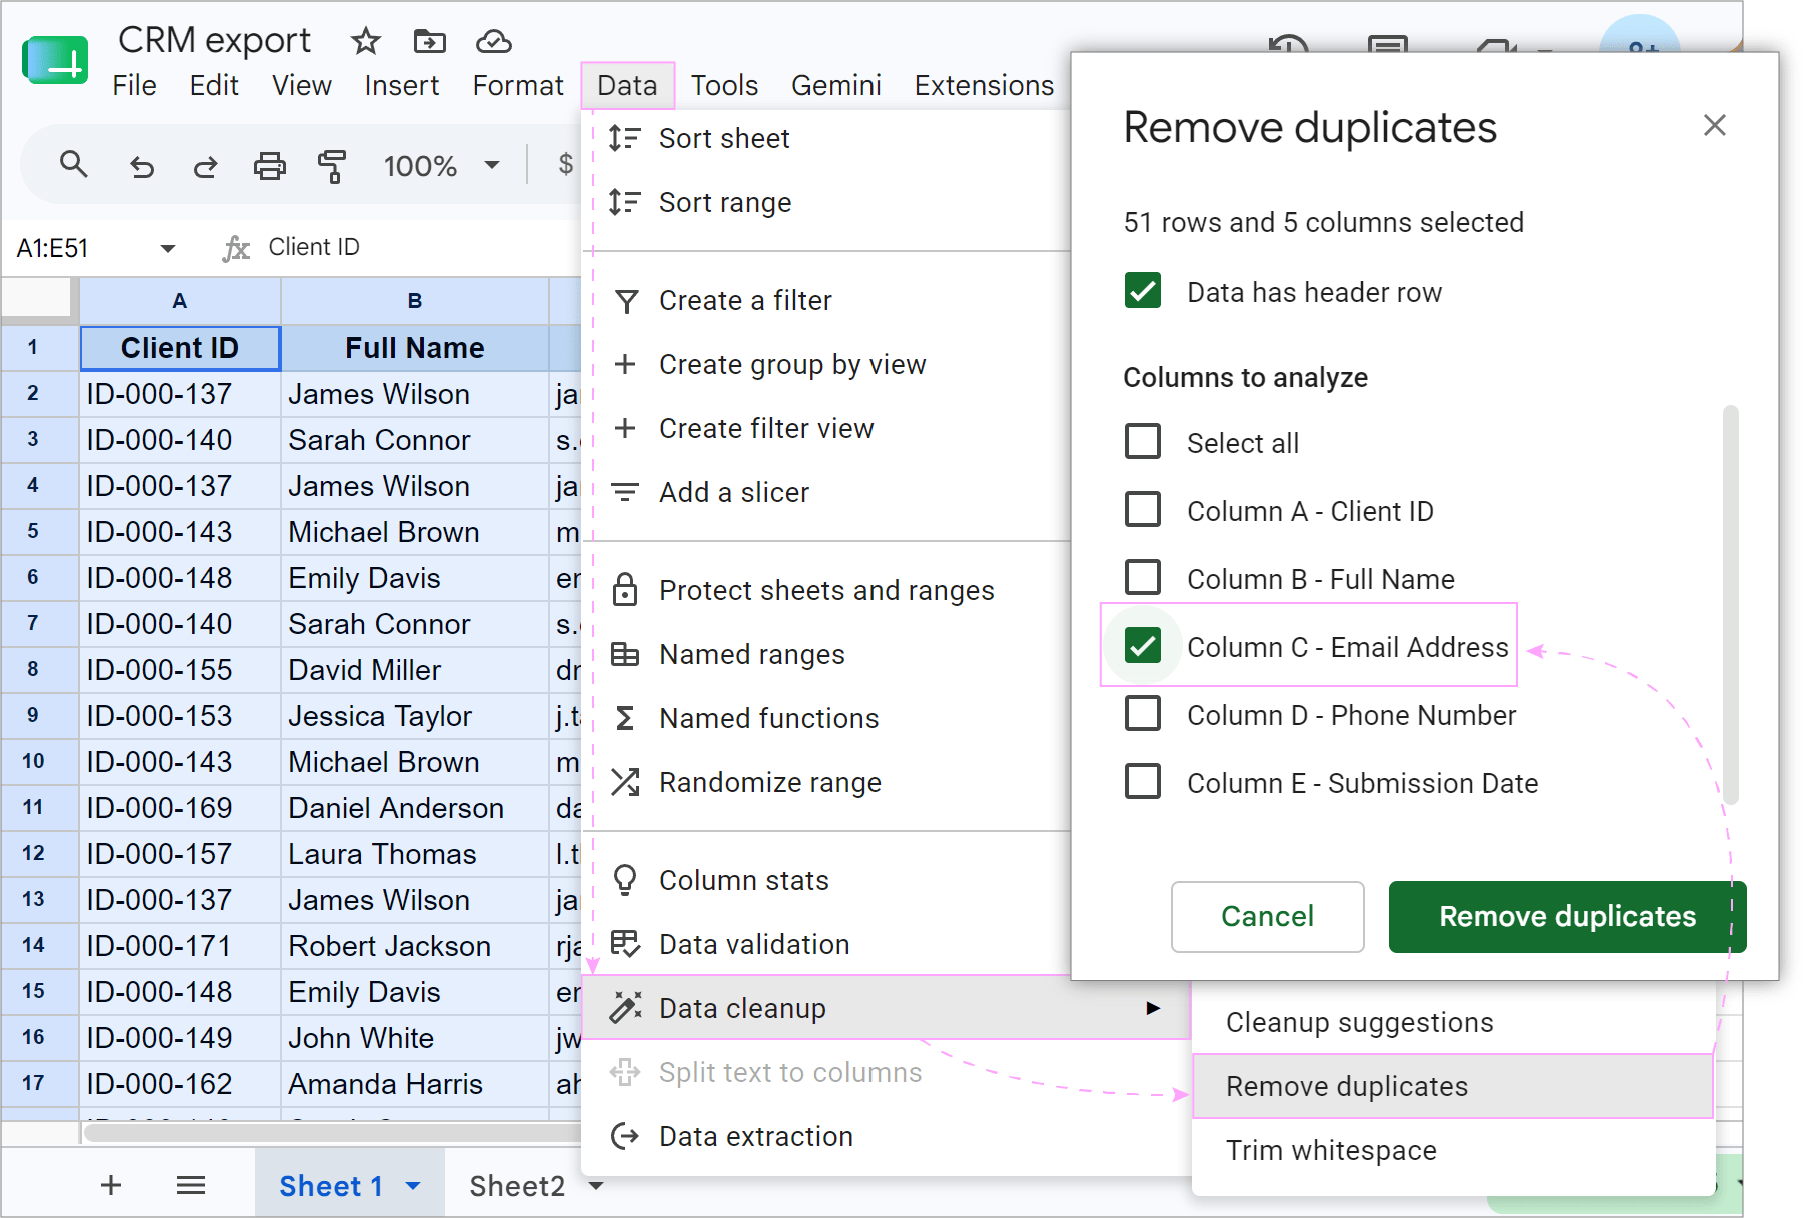Click the lightbulb icon beside Column stats

(625, 880)
